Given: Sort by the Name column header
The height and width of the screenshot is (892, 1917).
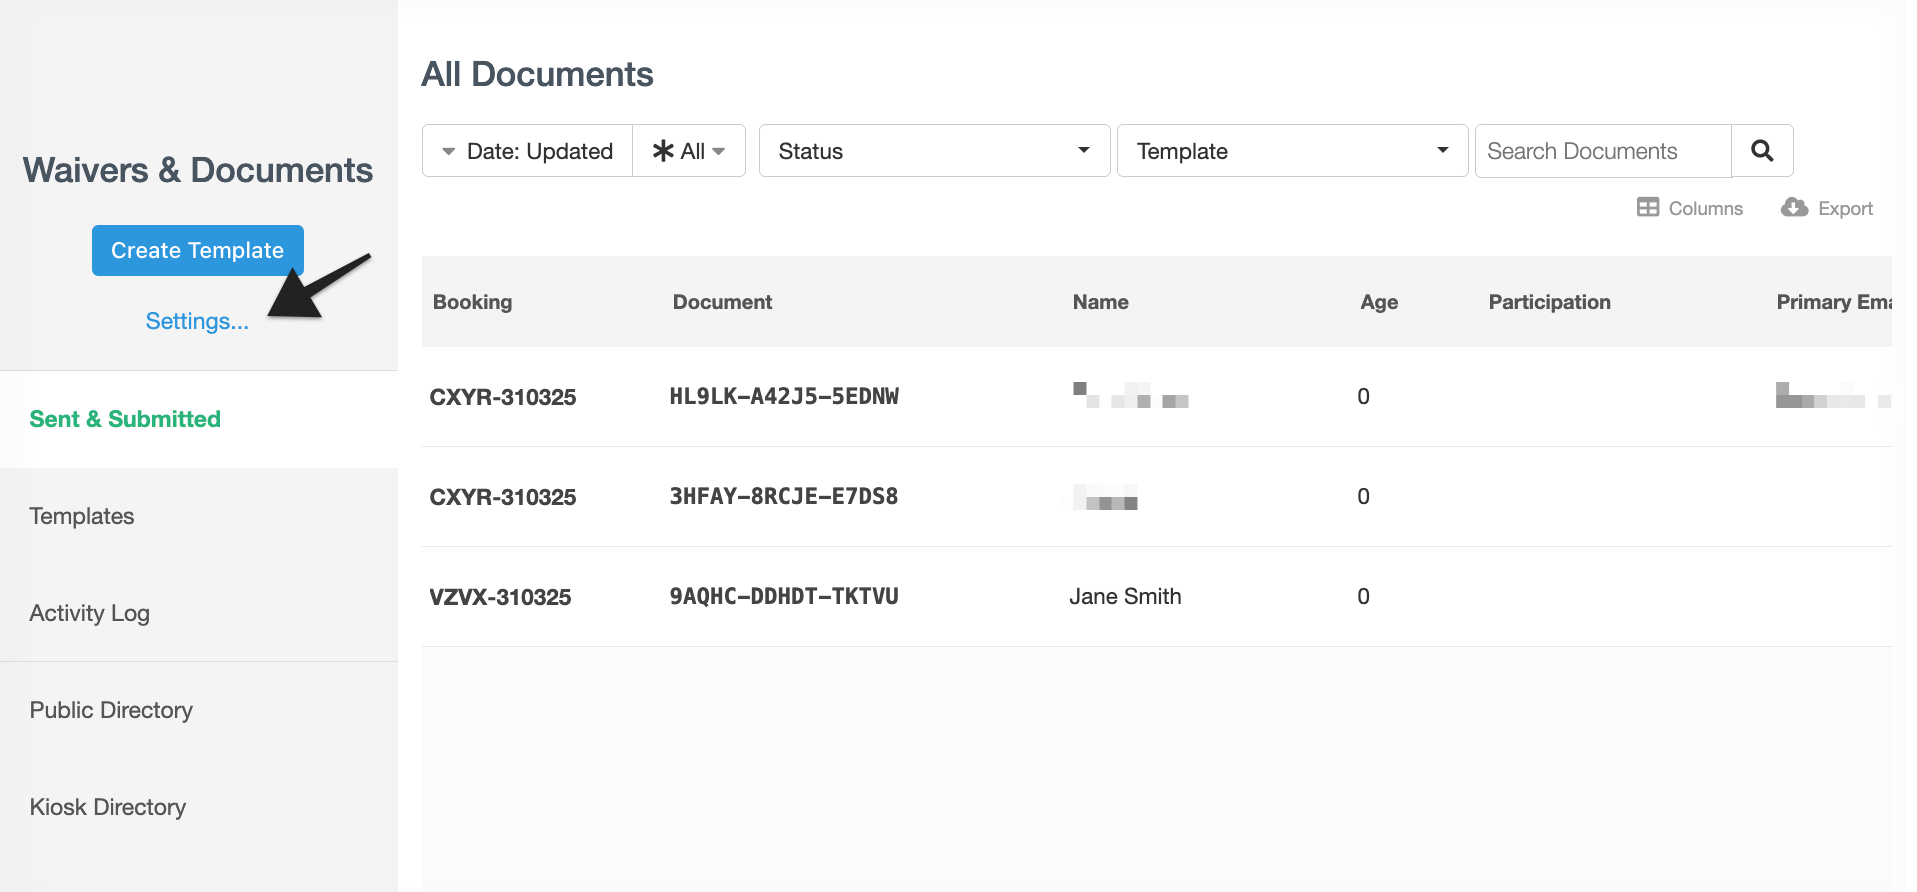Looking at the screenshot, I should (1100, 302).
